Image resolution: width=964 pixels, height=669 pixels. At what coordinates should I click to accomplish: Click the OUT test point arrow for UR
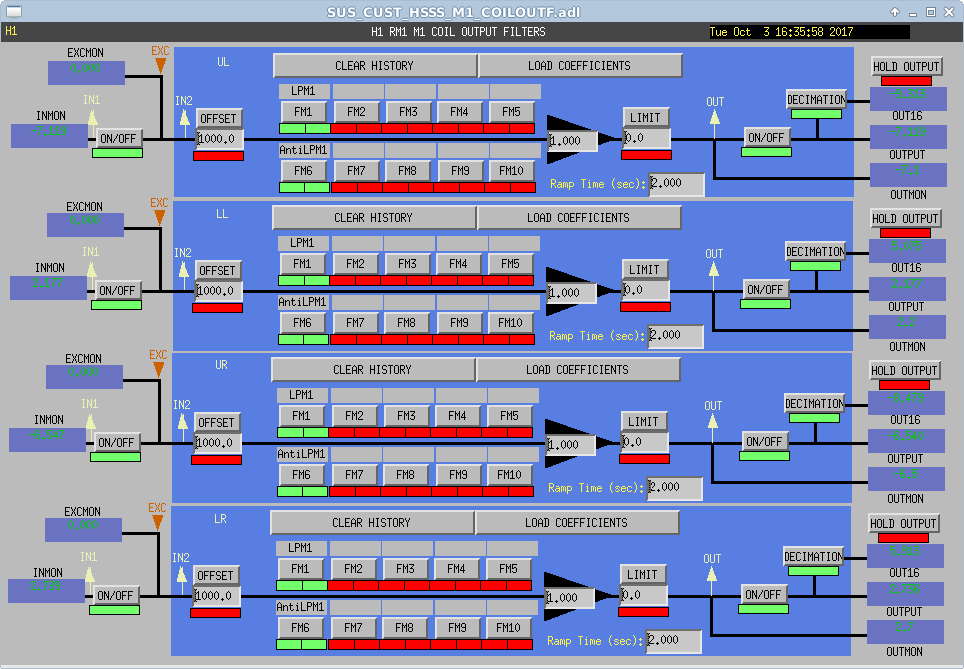coord(713,421)
